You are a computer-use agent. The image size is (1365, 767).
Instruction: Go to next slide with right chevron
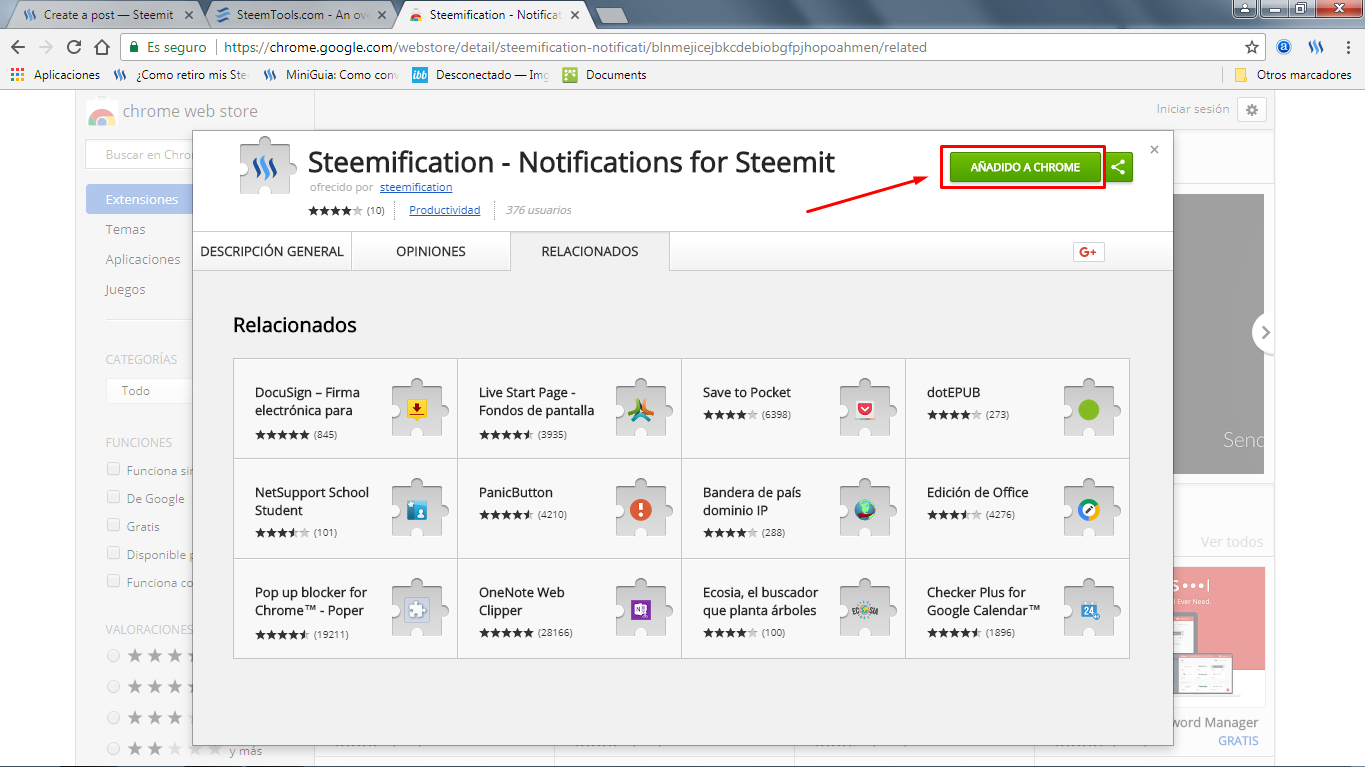[x=1265, y=332]
